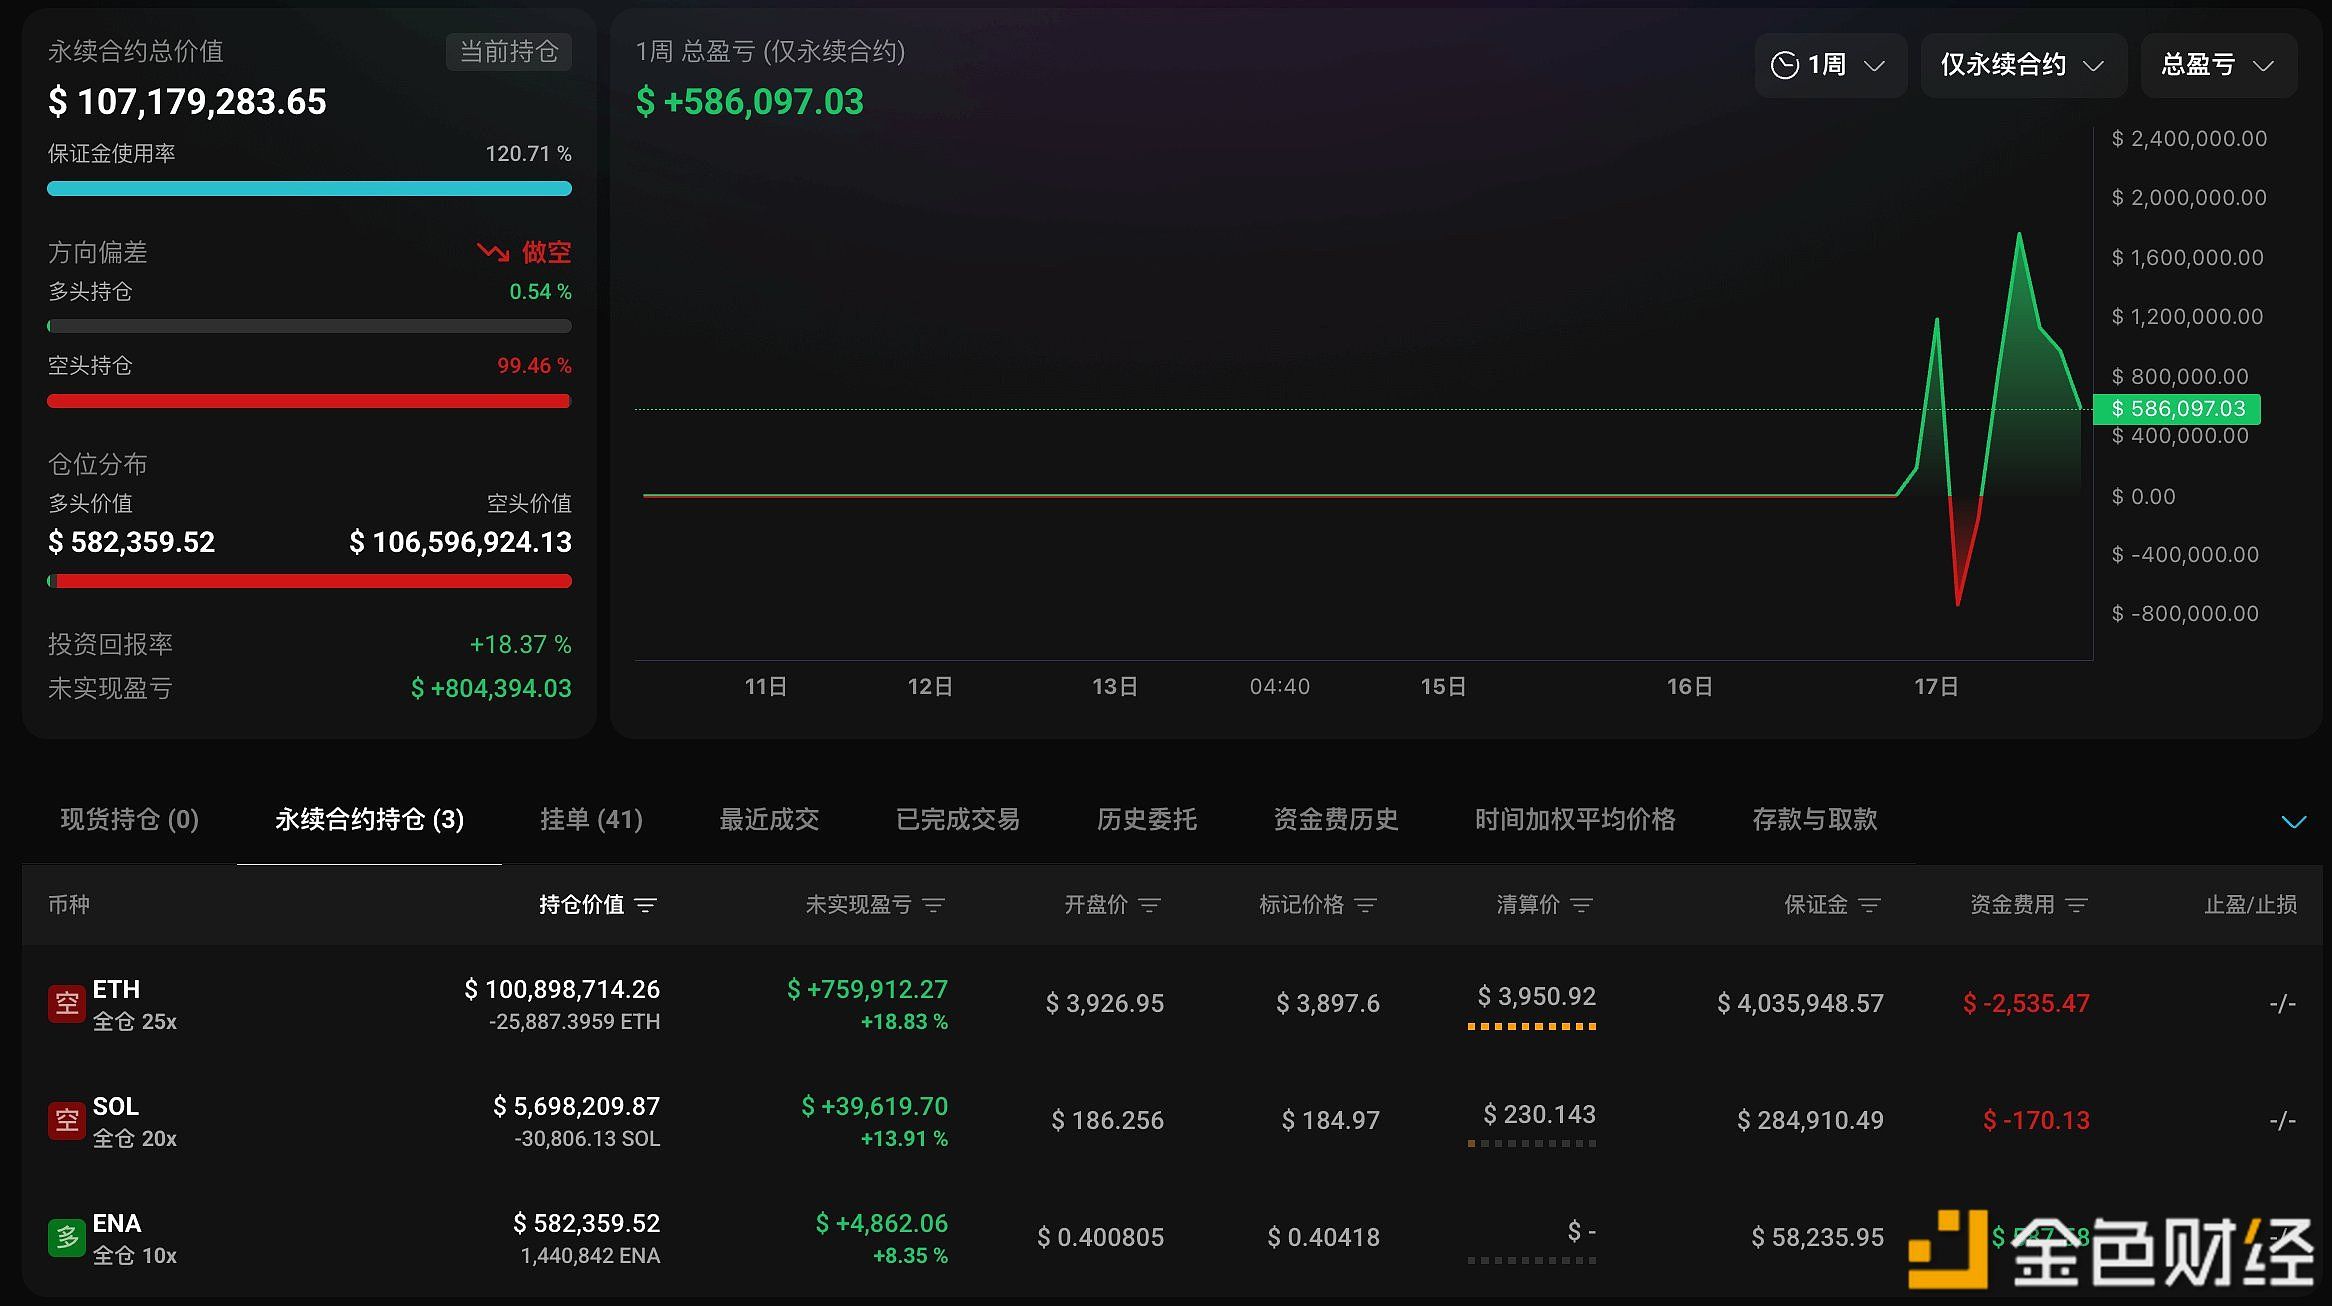
Task: Click the filter icon next to 资金费用
Action: click(x=2077, y=905)
